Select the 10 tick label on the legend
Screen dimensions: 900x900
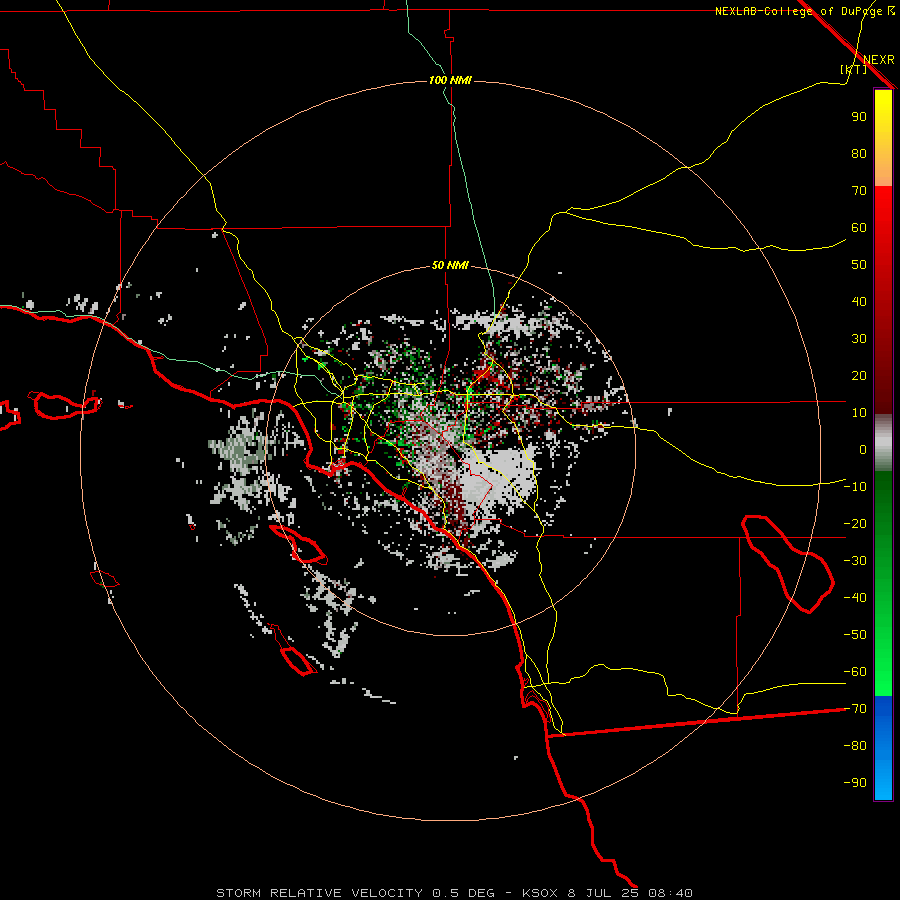pyautogui.click(x=859, y=413)
